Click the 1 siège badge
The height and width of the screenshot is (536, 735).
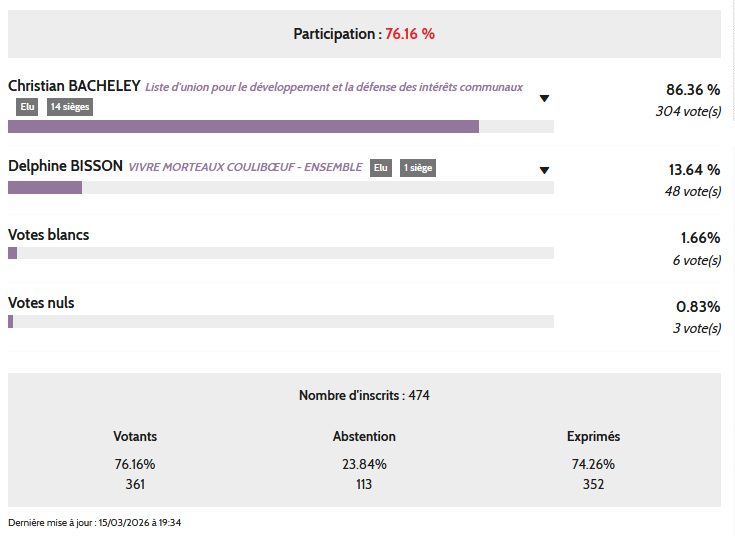[418, 168]
